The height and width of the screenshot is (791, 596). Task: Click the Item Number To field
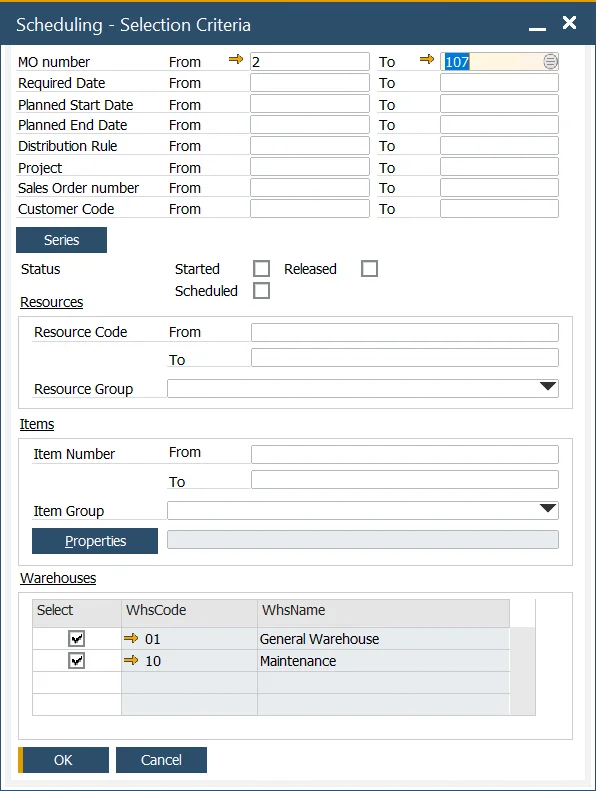[x=405, y=479]
